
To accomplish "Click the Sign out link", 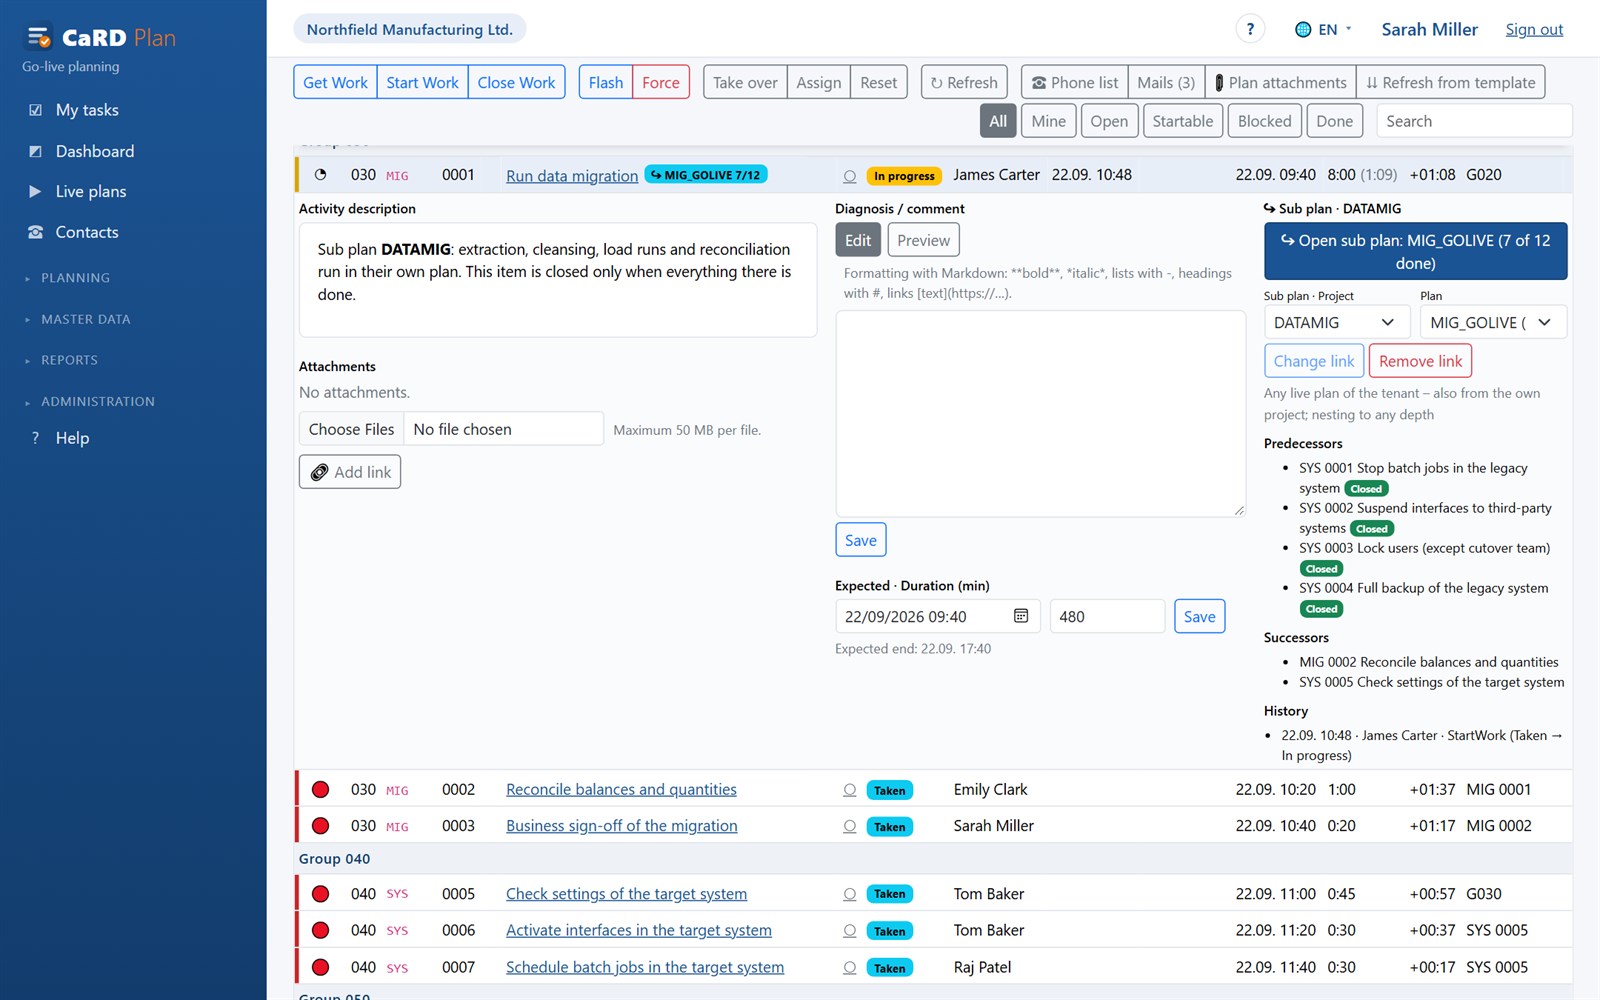I will click(1534, 30).
